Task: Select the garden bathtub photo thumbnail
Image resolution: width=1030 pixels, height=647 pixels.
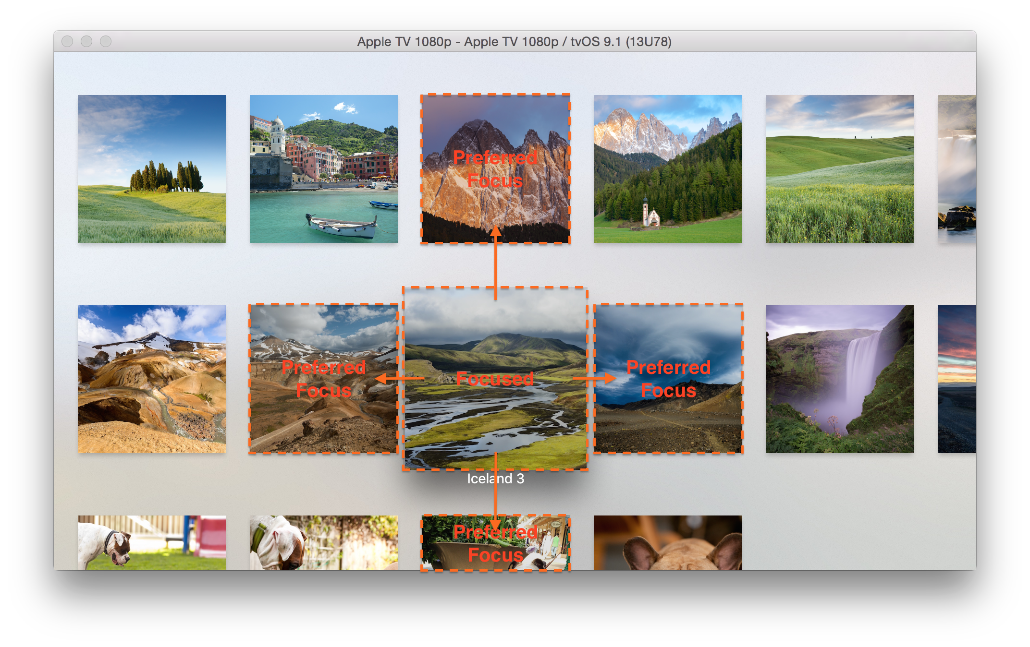Action: 495,543
